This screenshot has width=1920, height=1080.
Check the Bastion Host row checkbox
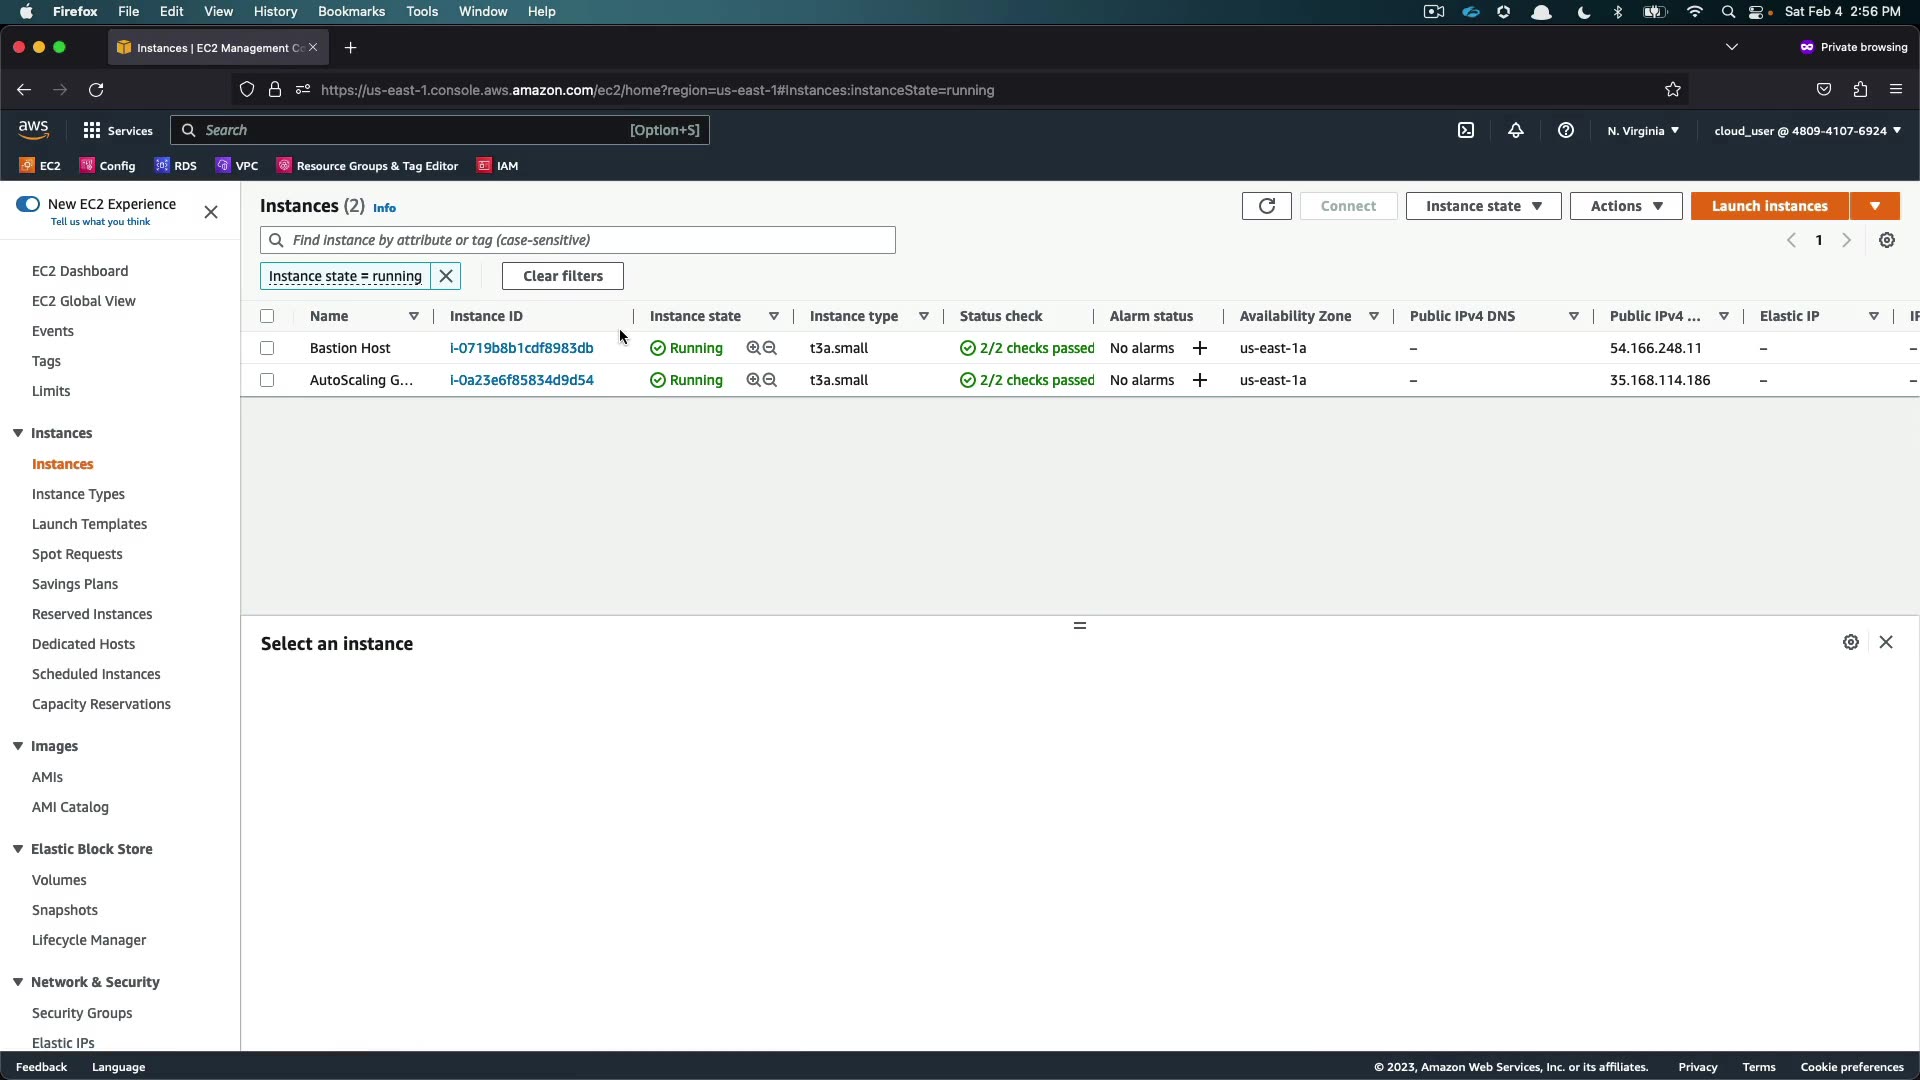[x=267, y=348]
